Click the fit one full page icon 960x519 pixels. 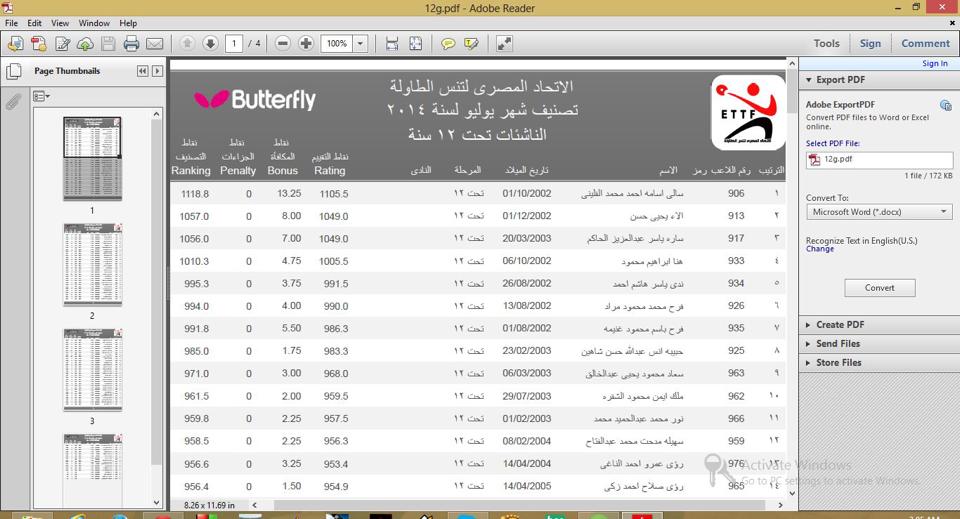click(416, 43)
